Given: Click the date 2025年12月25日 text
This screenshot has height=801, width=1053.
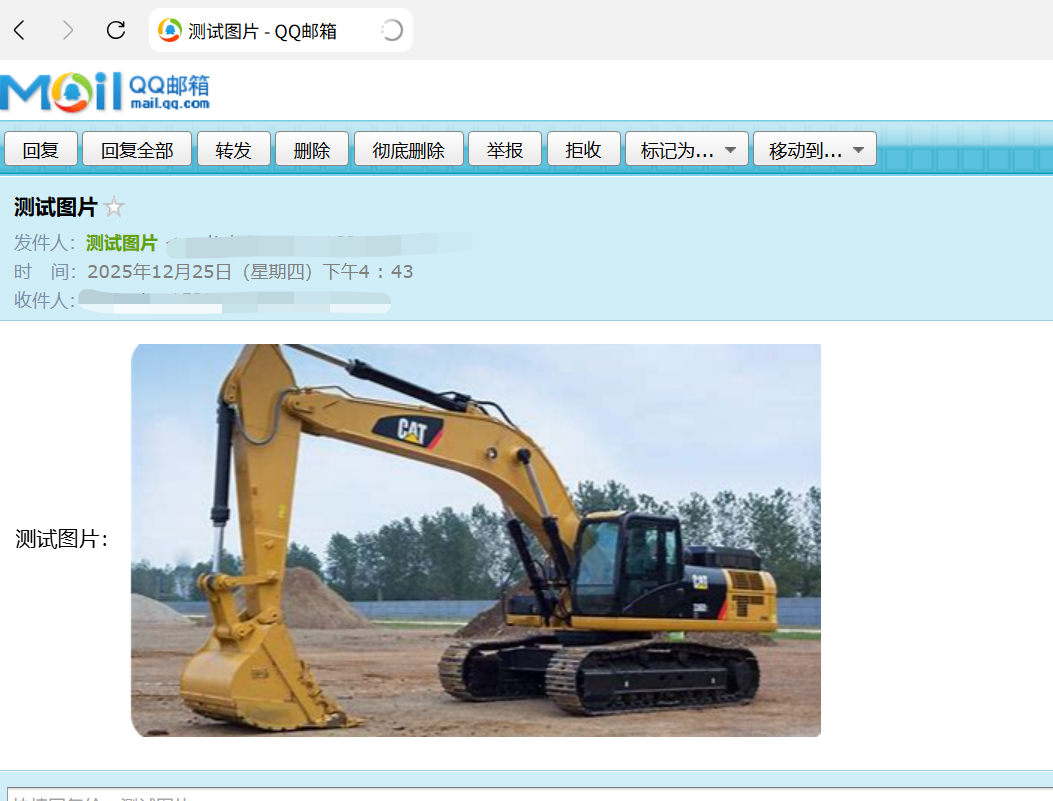Looking at the screenshot, I should [x=159, y=272].
